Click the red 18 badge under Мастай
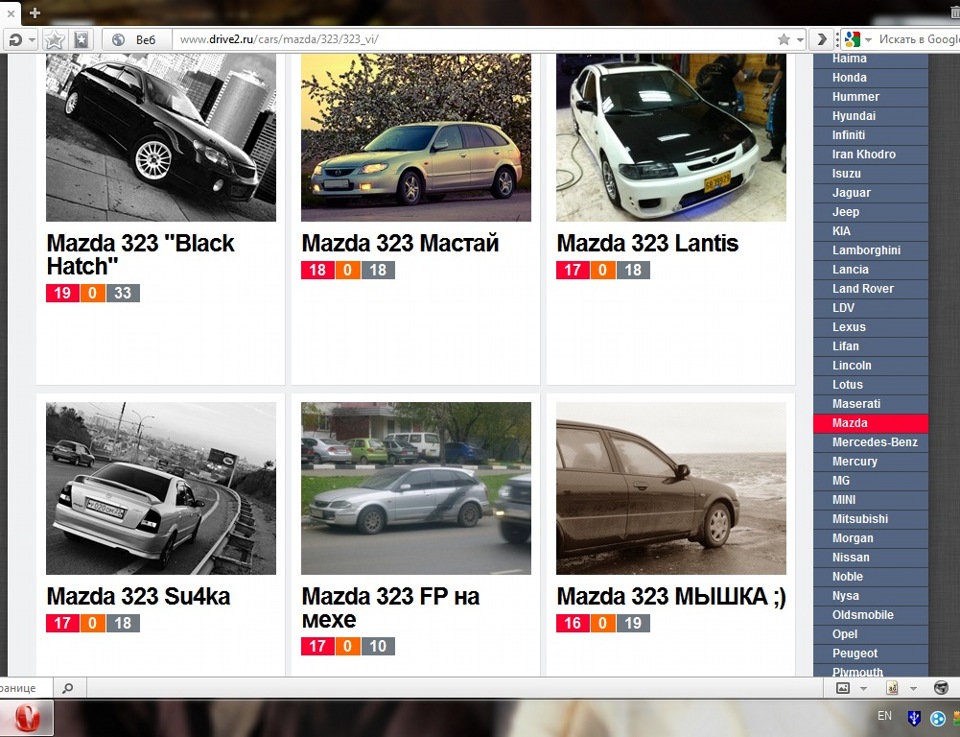Image resolution: width=960 pixels, height=737 pixels. tap(318, 270)
